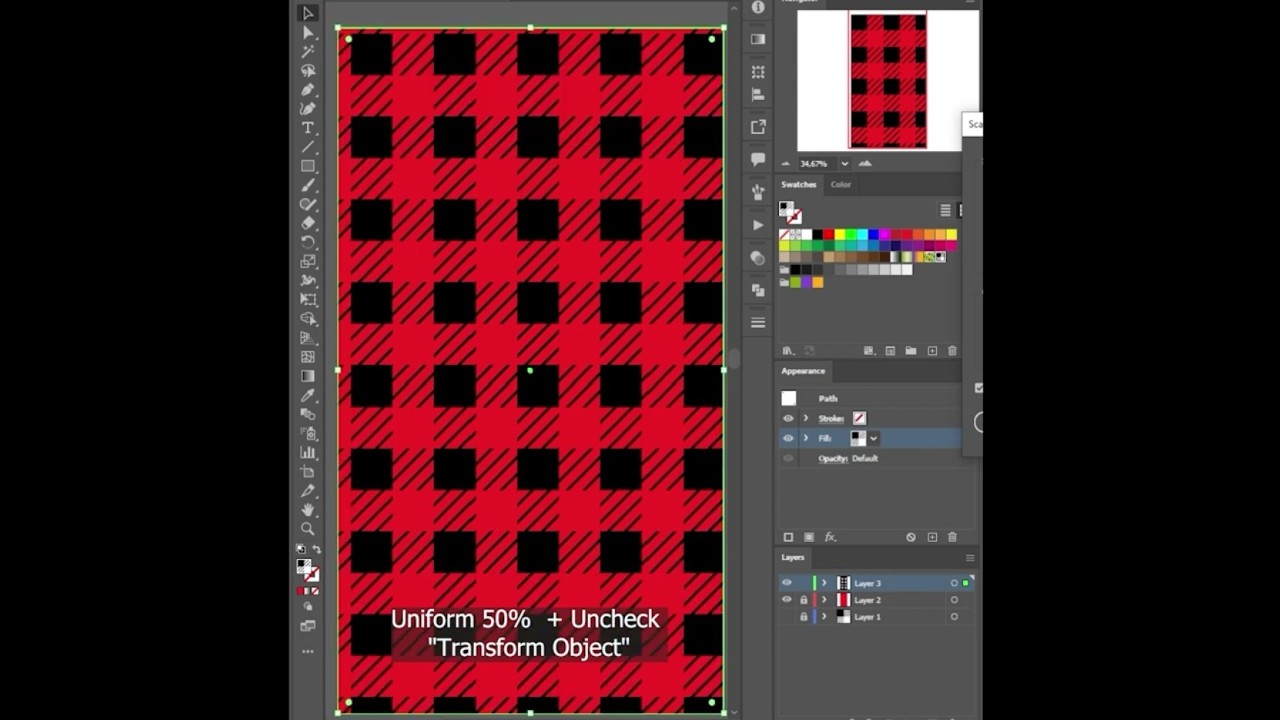This screenshot has height=720, width=1280.
Task: Select the Perspective Grid tool
Action: (x=308, y=338)
